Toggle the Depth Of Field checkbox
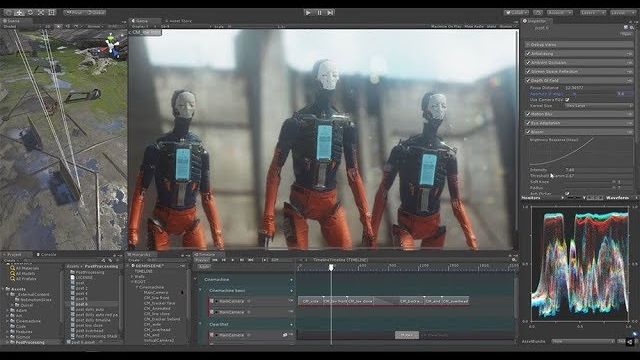Viewport: 640px width, 360px height. [x=528, y=80]
